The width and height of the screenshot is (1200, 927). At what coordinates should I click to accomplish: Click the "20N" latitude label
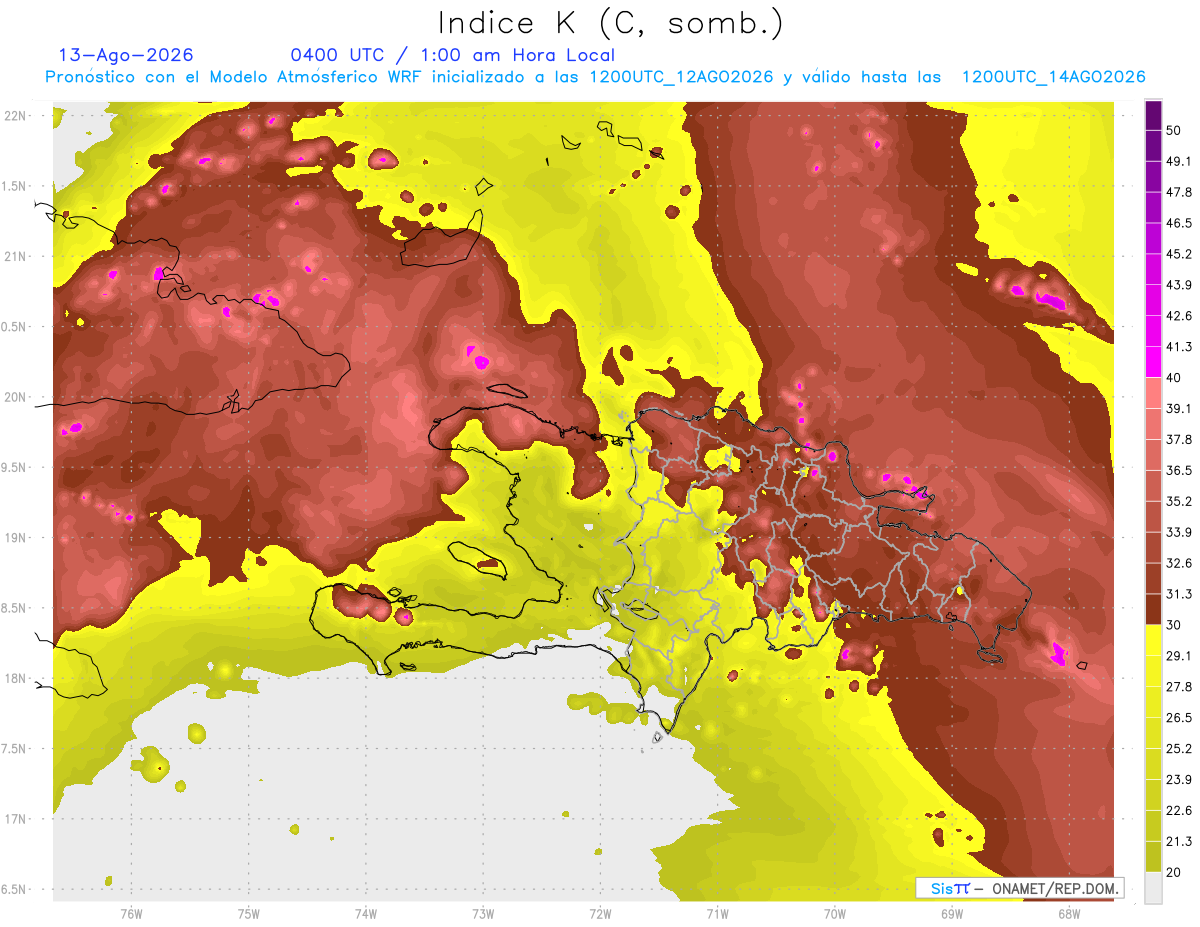point(17,397)
